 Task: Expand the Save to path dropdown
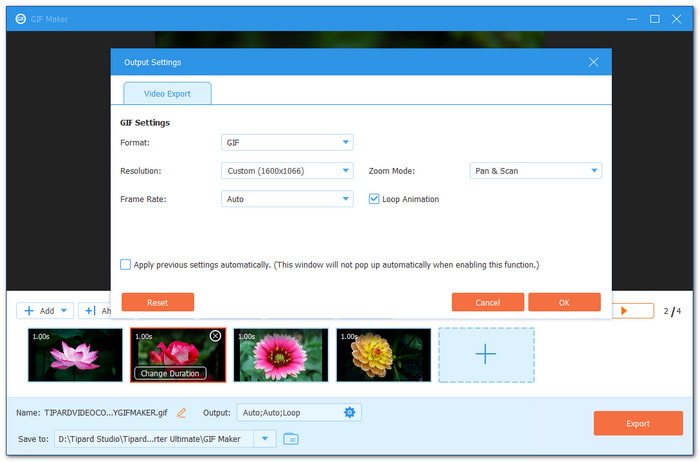[265, 439]
